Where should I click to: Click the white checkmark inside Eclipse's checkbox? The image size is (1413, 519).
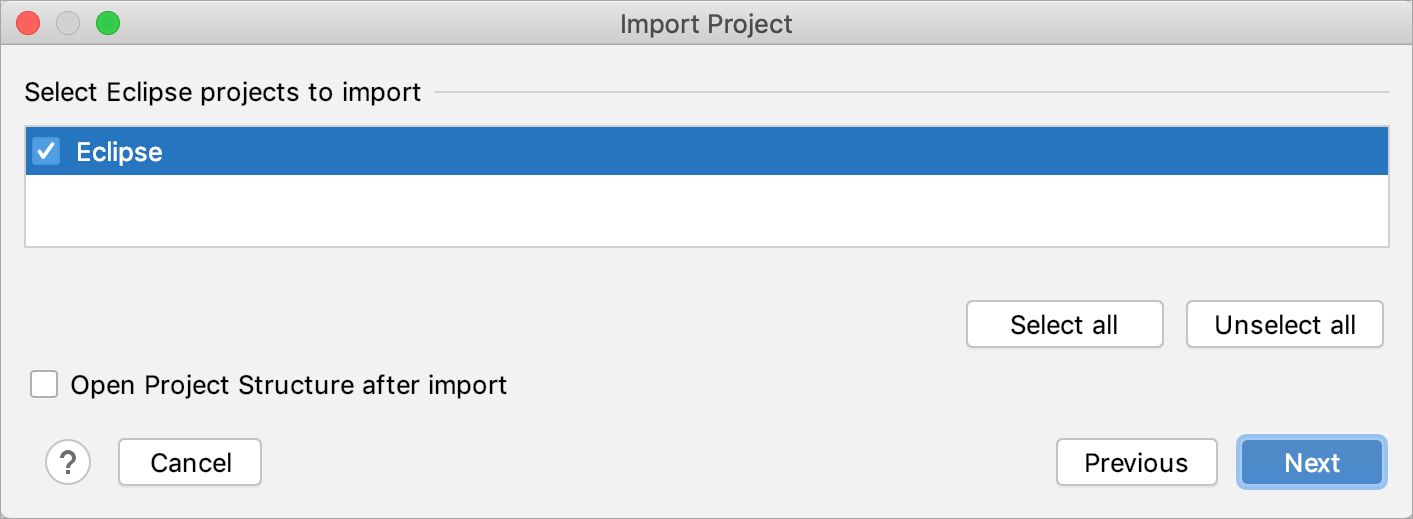coord(46,151)
